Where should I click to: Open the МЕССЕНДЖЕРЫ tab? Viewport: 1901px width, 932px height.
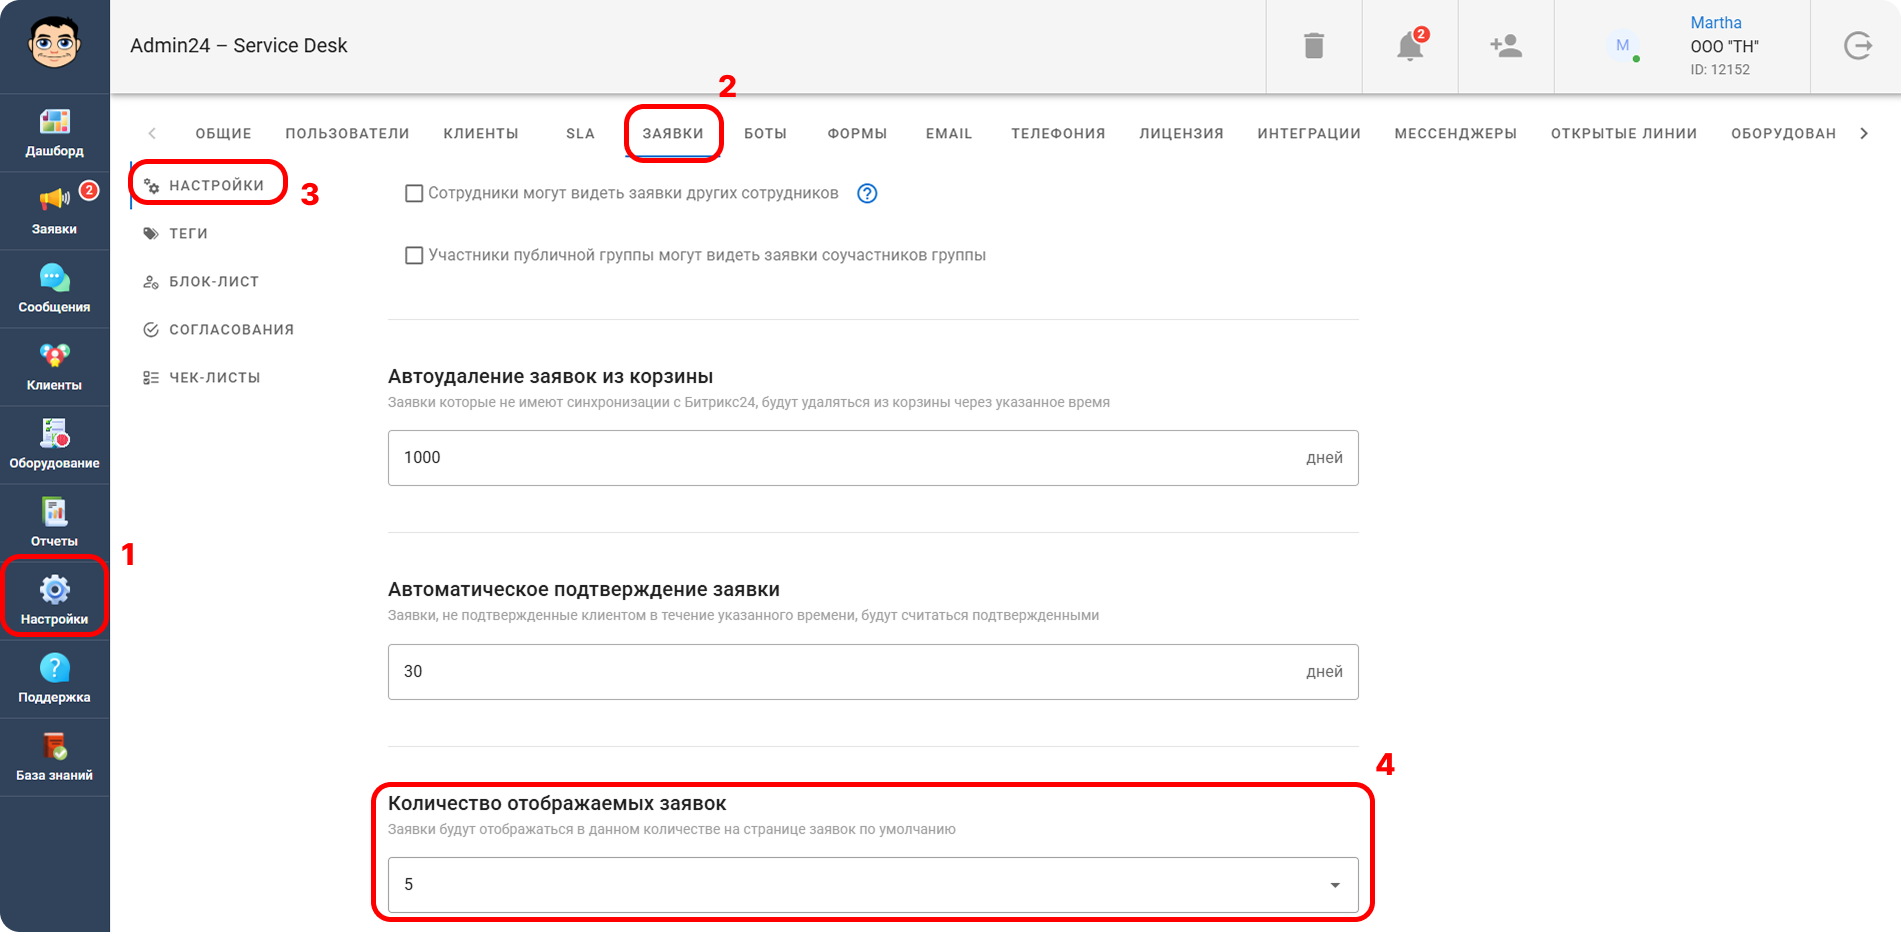(1456, 134)
